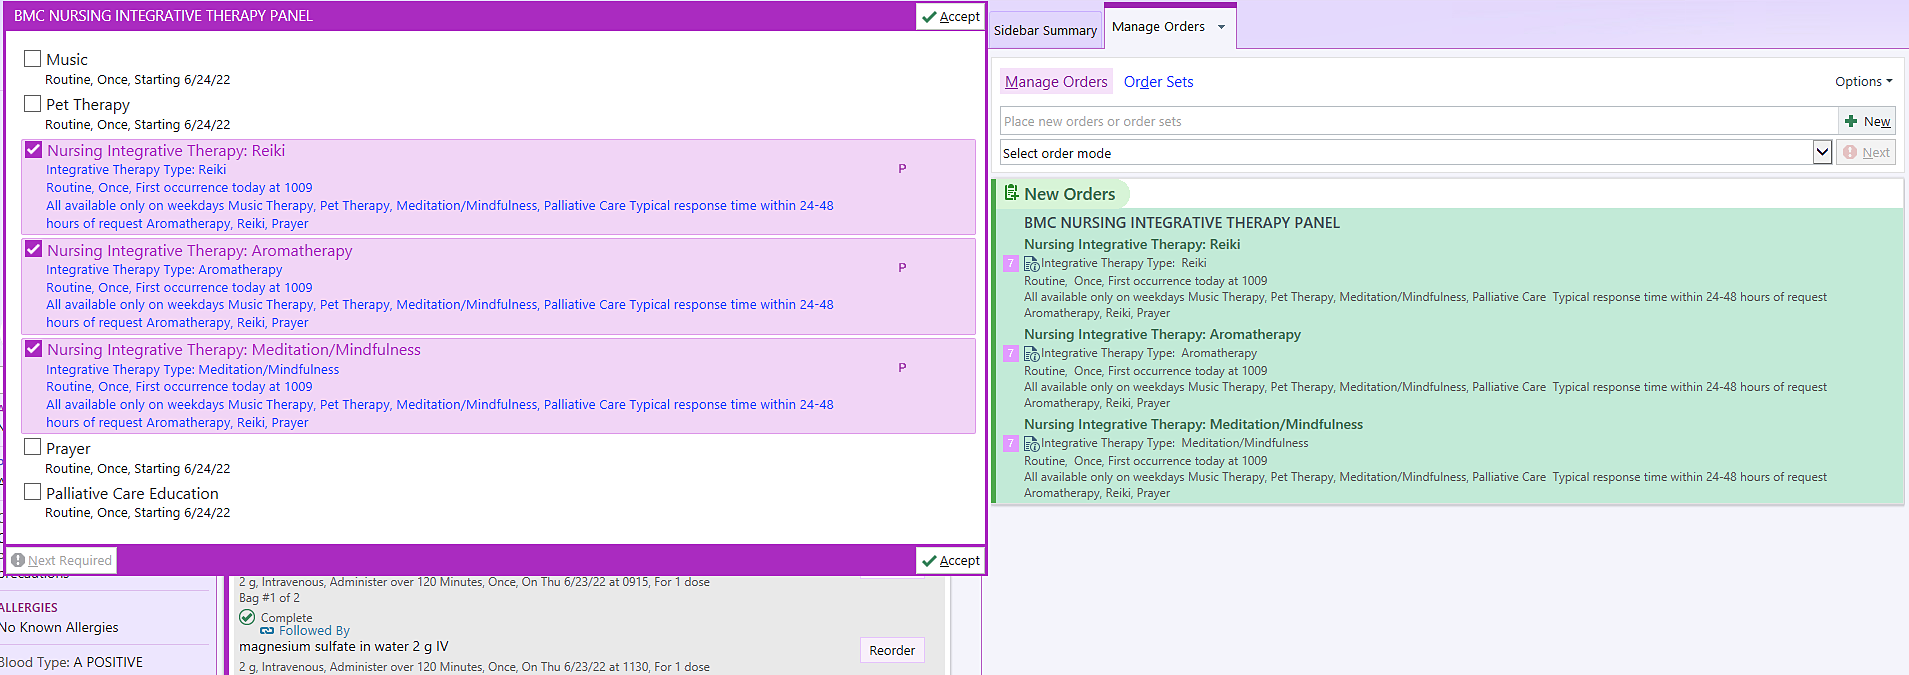Expand the Options menu
Screen dimensions: 1909x675
click(1863, 82)
